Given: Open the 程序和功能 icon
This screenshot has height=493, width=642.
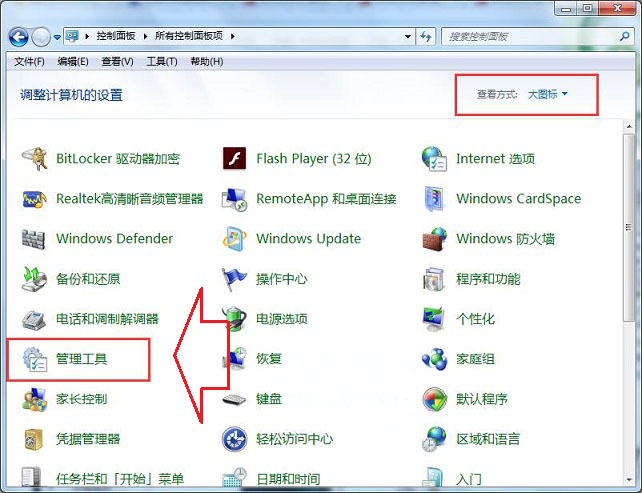Looking at the screenshot, I should point(434,279).
